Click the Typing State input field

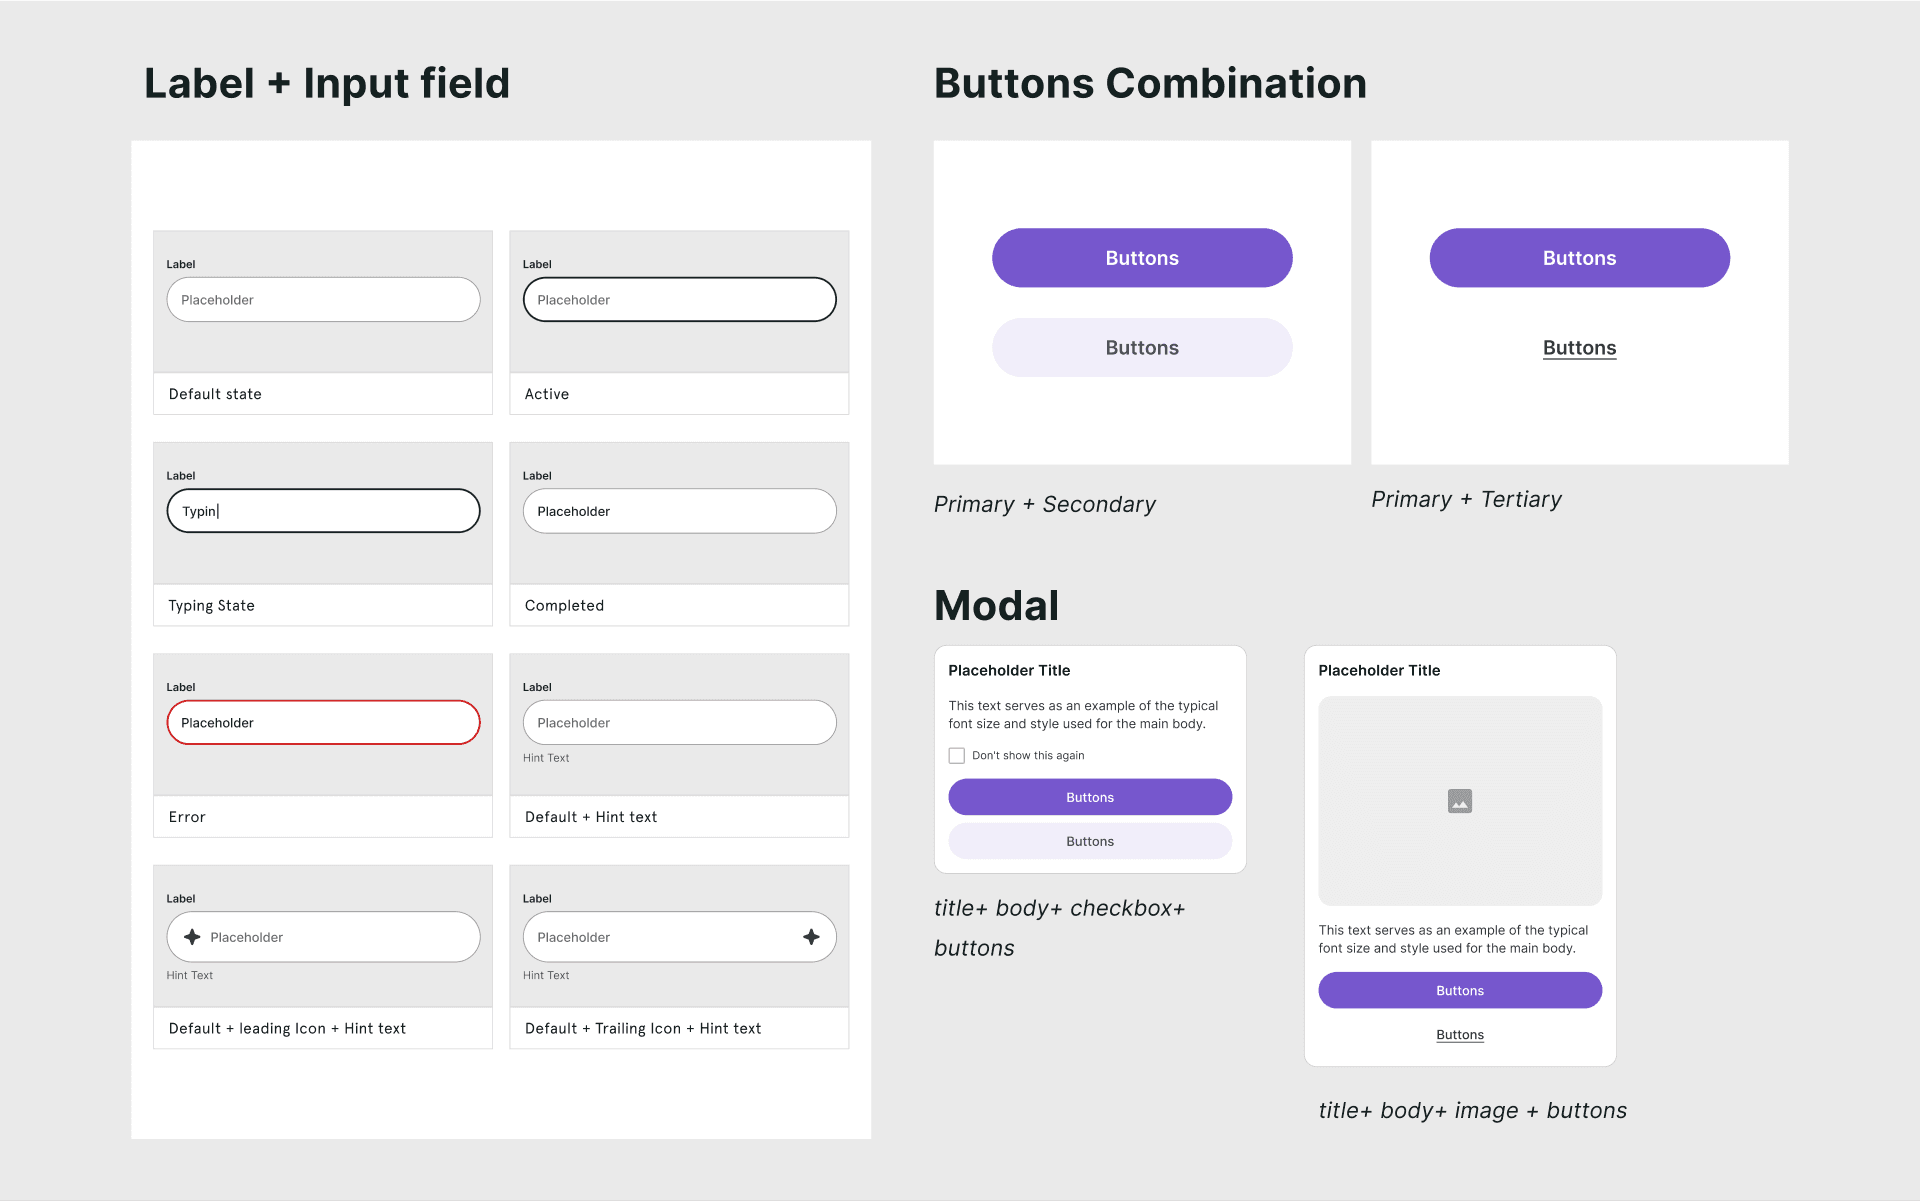[323, 511]
